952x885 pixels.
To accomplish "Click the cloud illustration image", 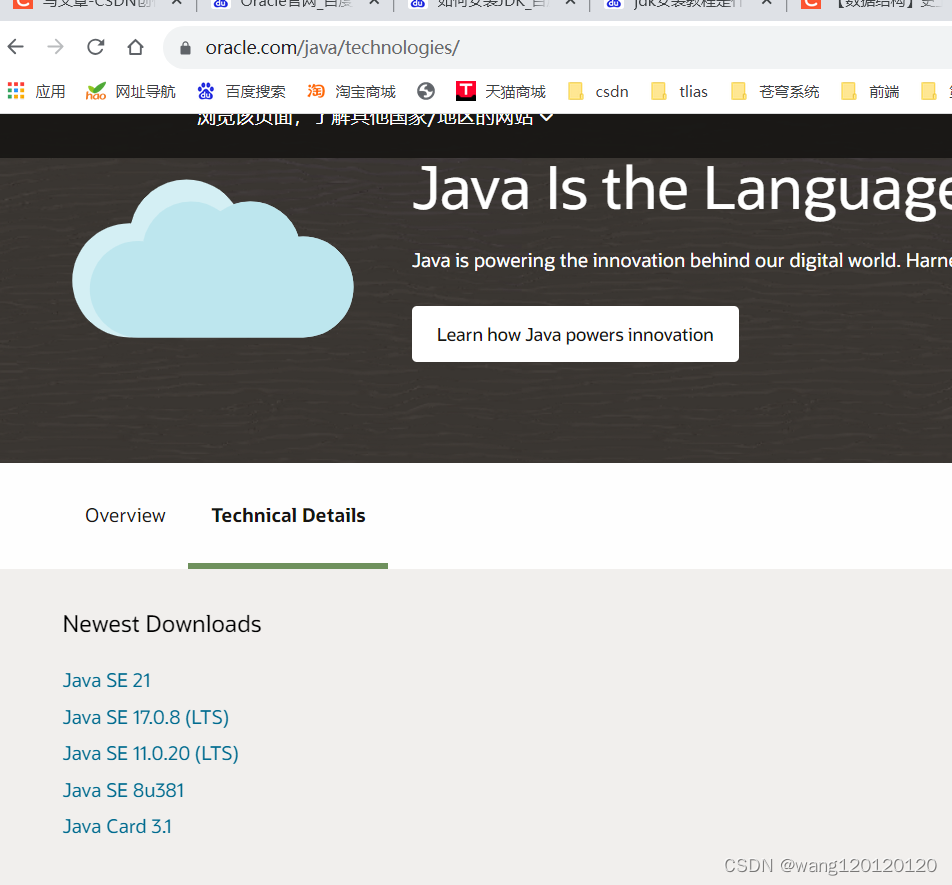I will tap(212, 259).
